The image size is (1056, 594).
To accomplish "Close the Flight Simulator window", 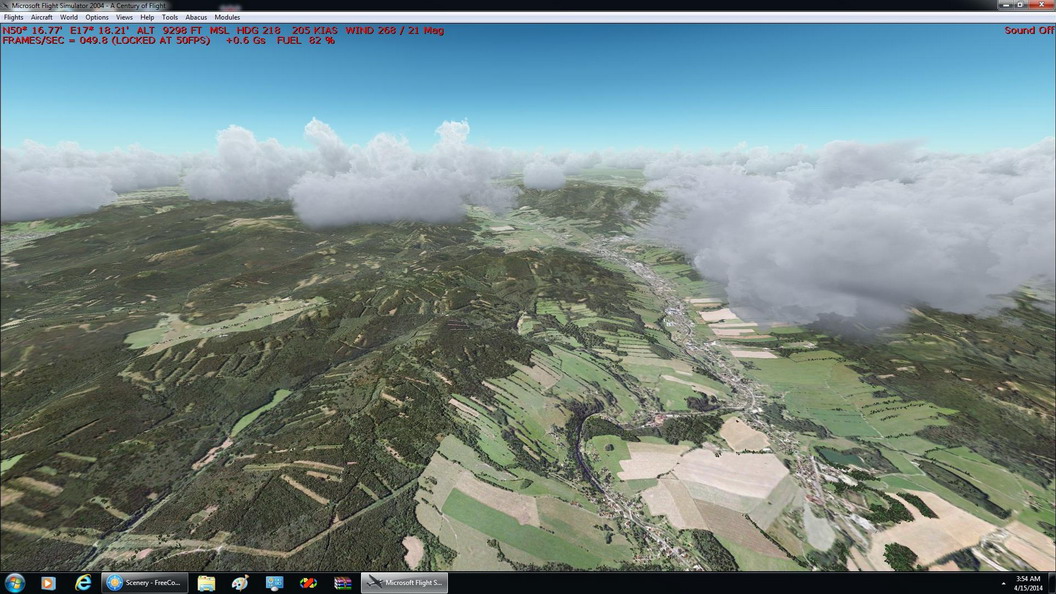I will 1041,5.
